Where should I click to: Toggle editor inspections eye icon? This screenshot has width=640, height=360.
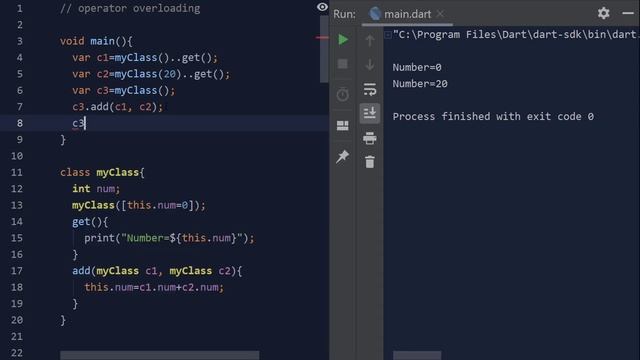point(322,7)
